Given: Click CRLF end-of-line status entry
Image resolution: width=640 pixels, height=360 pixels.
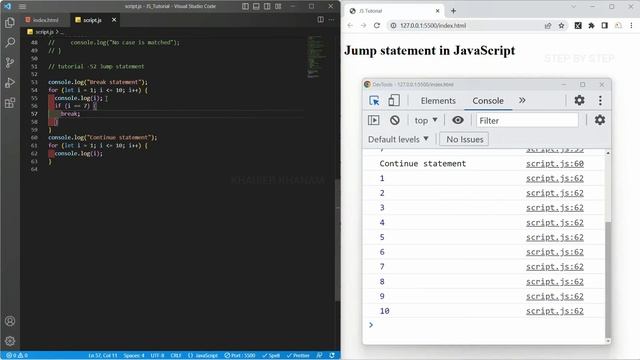Looking at the screenshot, I should [x=176, y=356].
